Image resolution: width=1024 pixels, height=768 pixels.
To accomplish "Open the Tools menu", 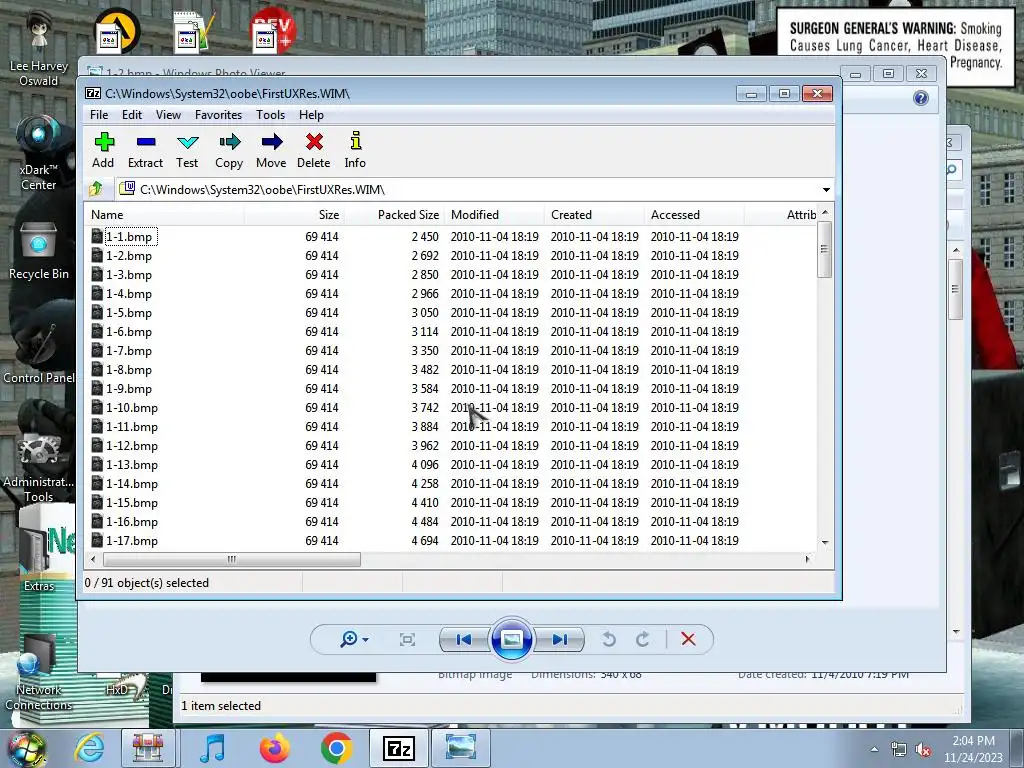I will point(270,115).
